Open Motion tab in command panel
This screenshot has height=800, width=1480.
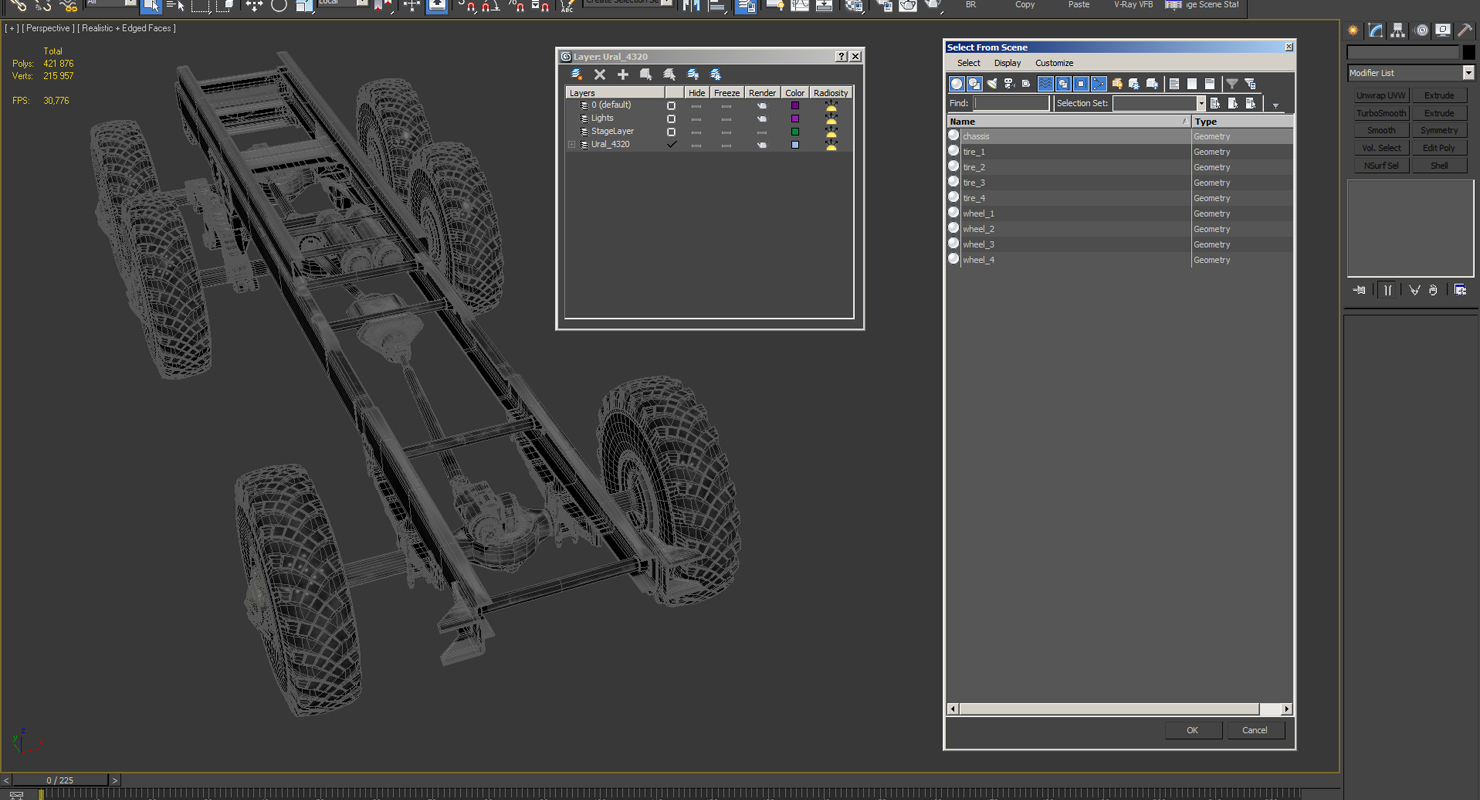pos(1421,30)
